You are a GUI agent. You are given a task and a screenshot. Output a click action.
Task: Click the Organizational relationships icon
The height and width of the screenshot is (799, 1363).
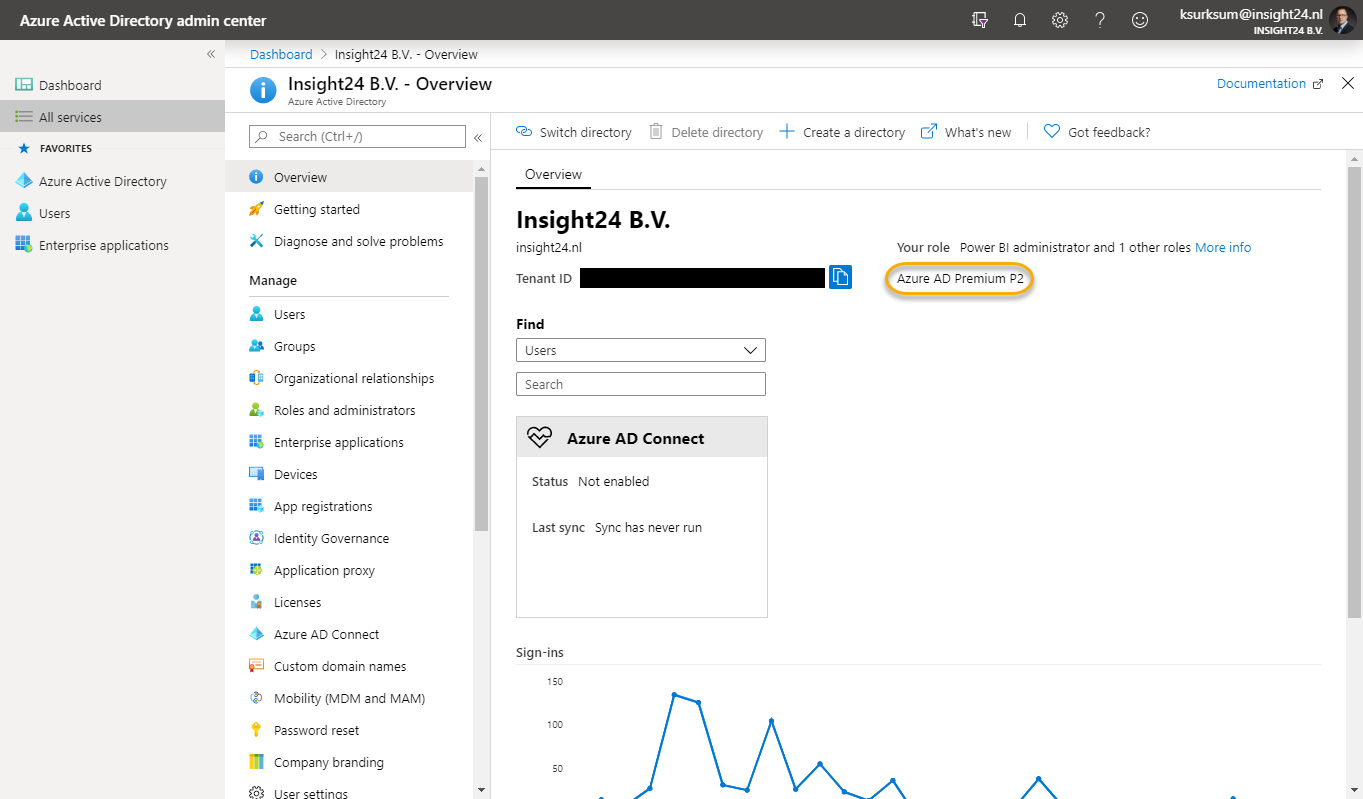(256, 378)
